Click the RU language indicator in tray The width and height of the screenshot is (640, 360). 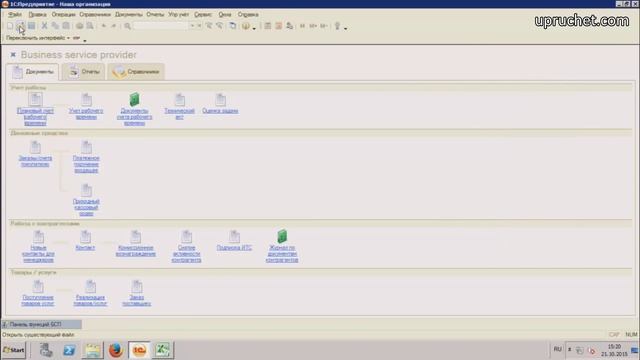[x=558, y=349]
